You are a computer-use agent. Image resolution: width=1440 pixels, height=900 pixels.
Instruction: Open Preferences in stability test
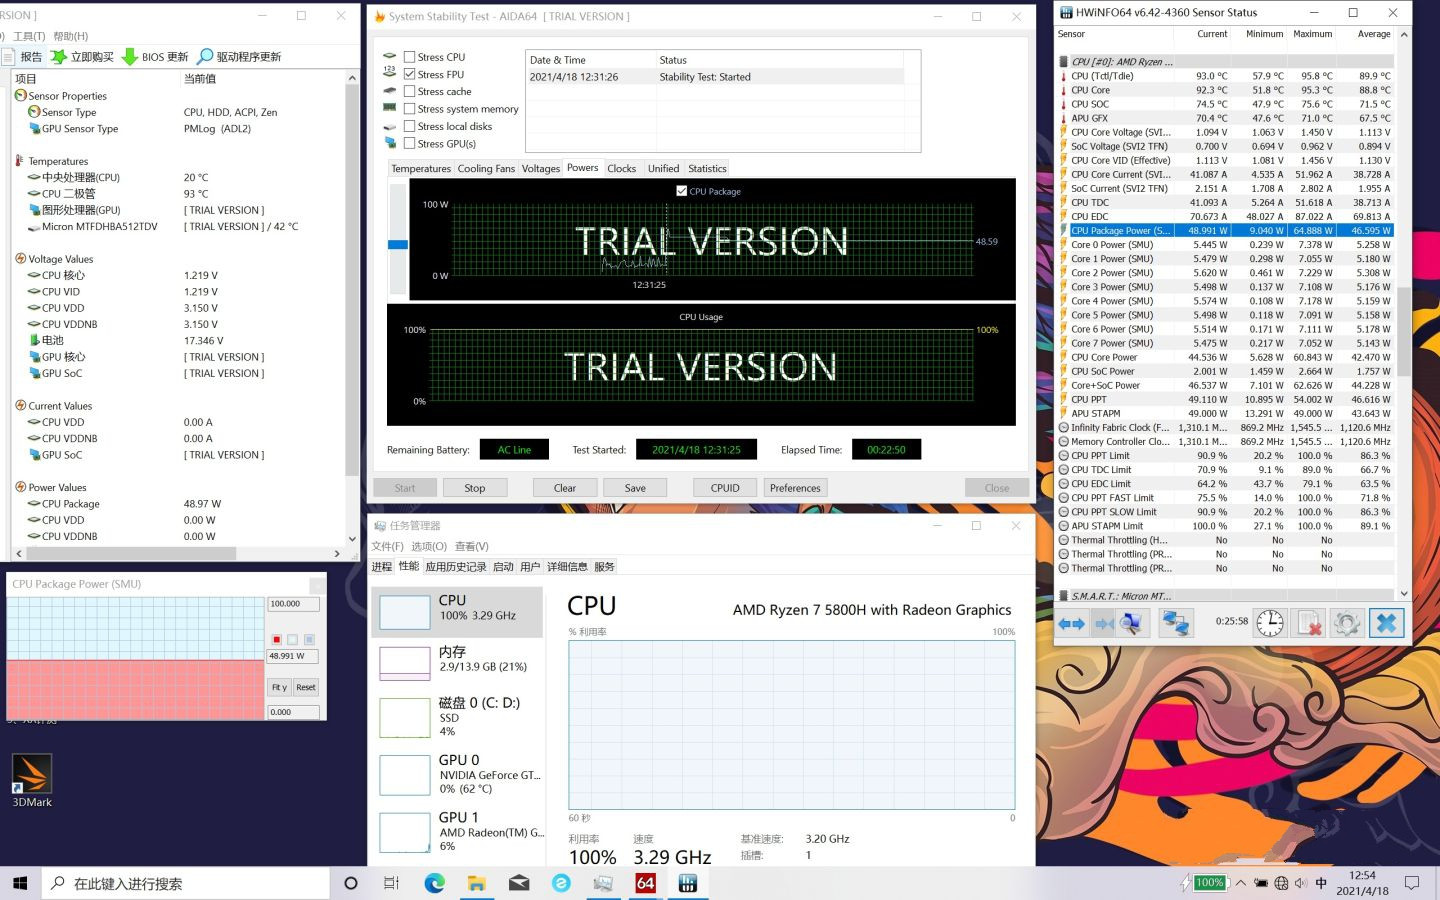(795, 488)
